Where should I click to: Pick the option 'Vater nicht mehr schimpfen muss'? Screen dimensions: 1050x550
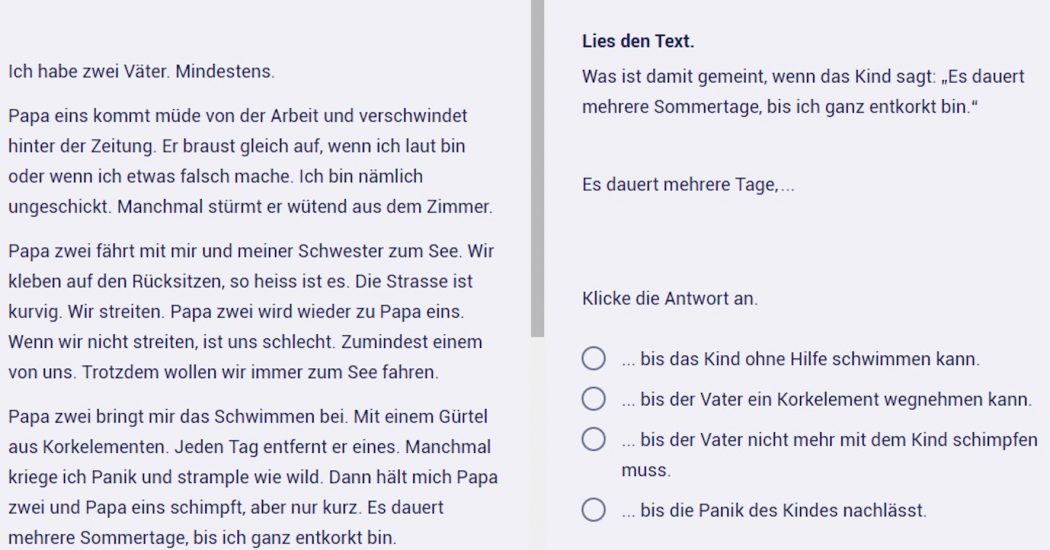pos(594,440)
